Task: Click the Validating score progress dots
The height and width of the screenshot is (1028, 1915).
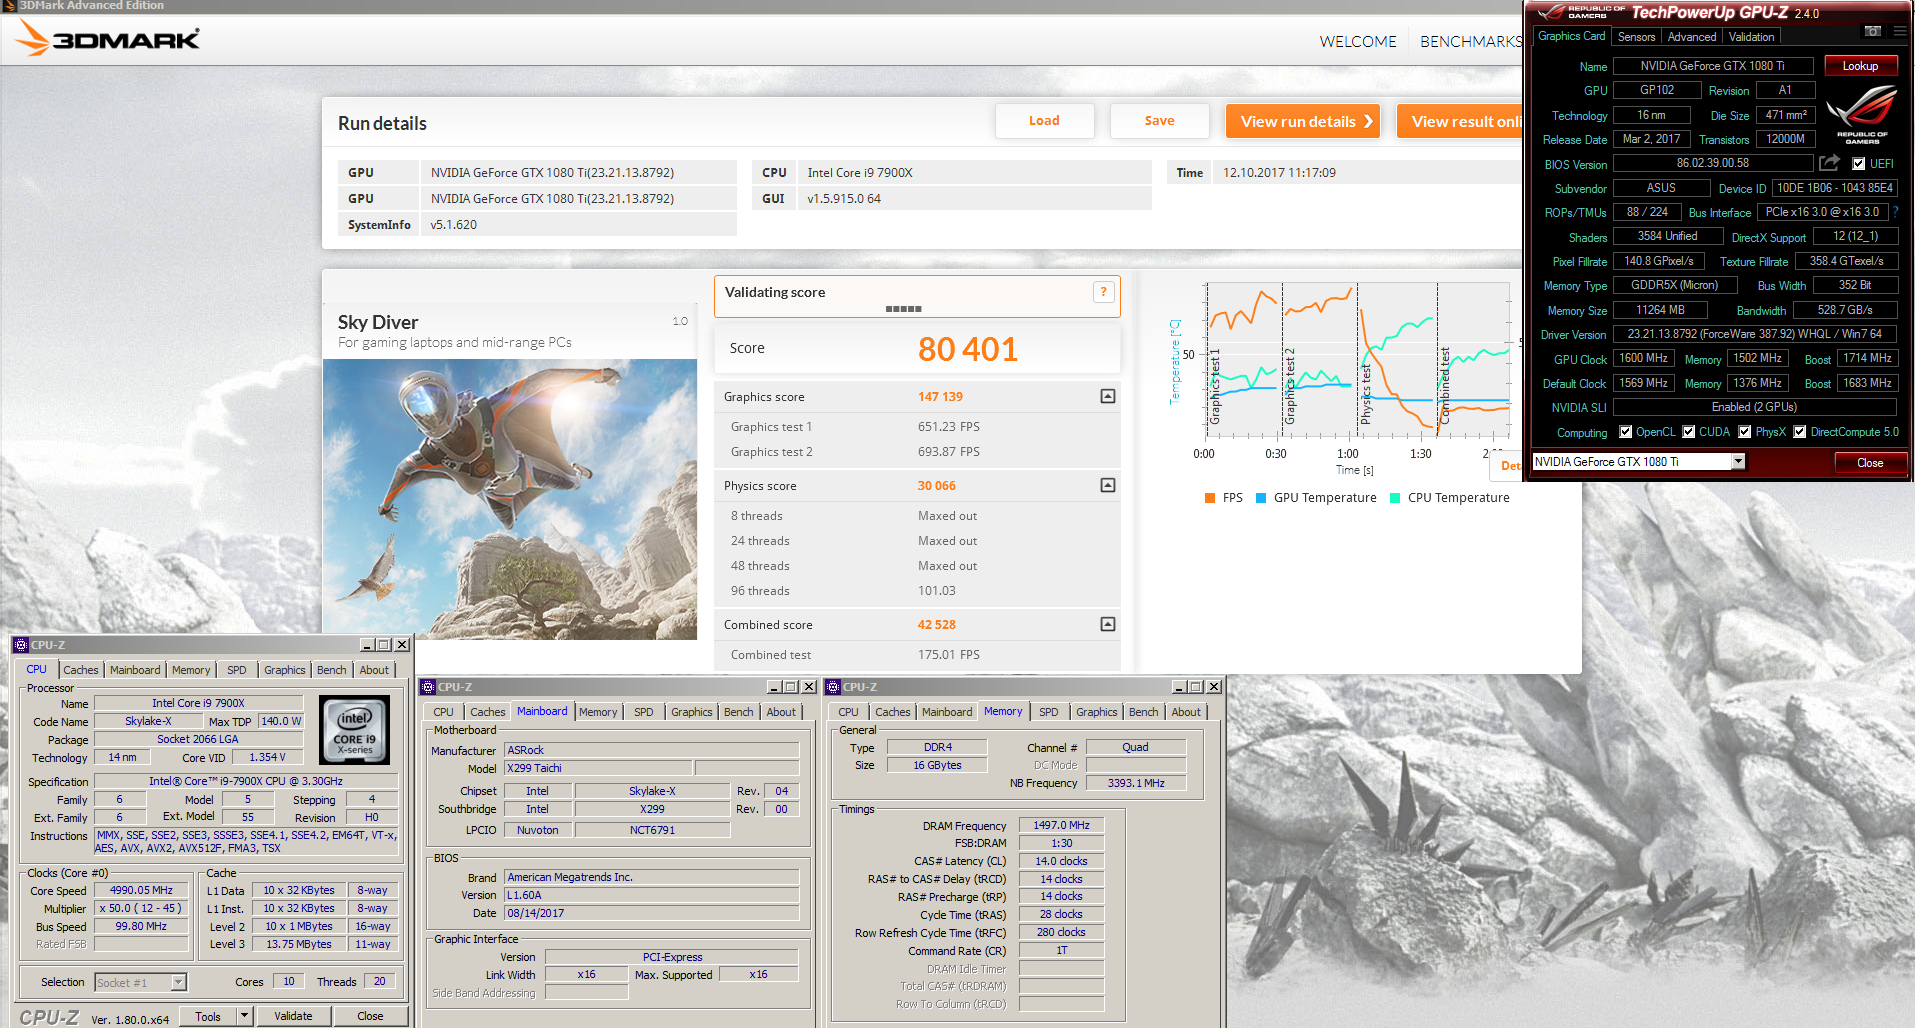Action: 903,309
